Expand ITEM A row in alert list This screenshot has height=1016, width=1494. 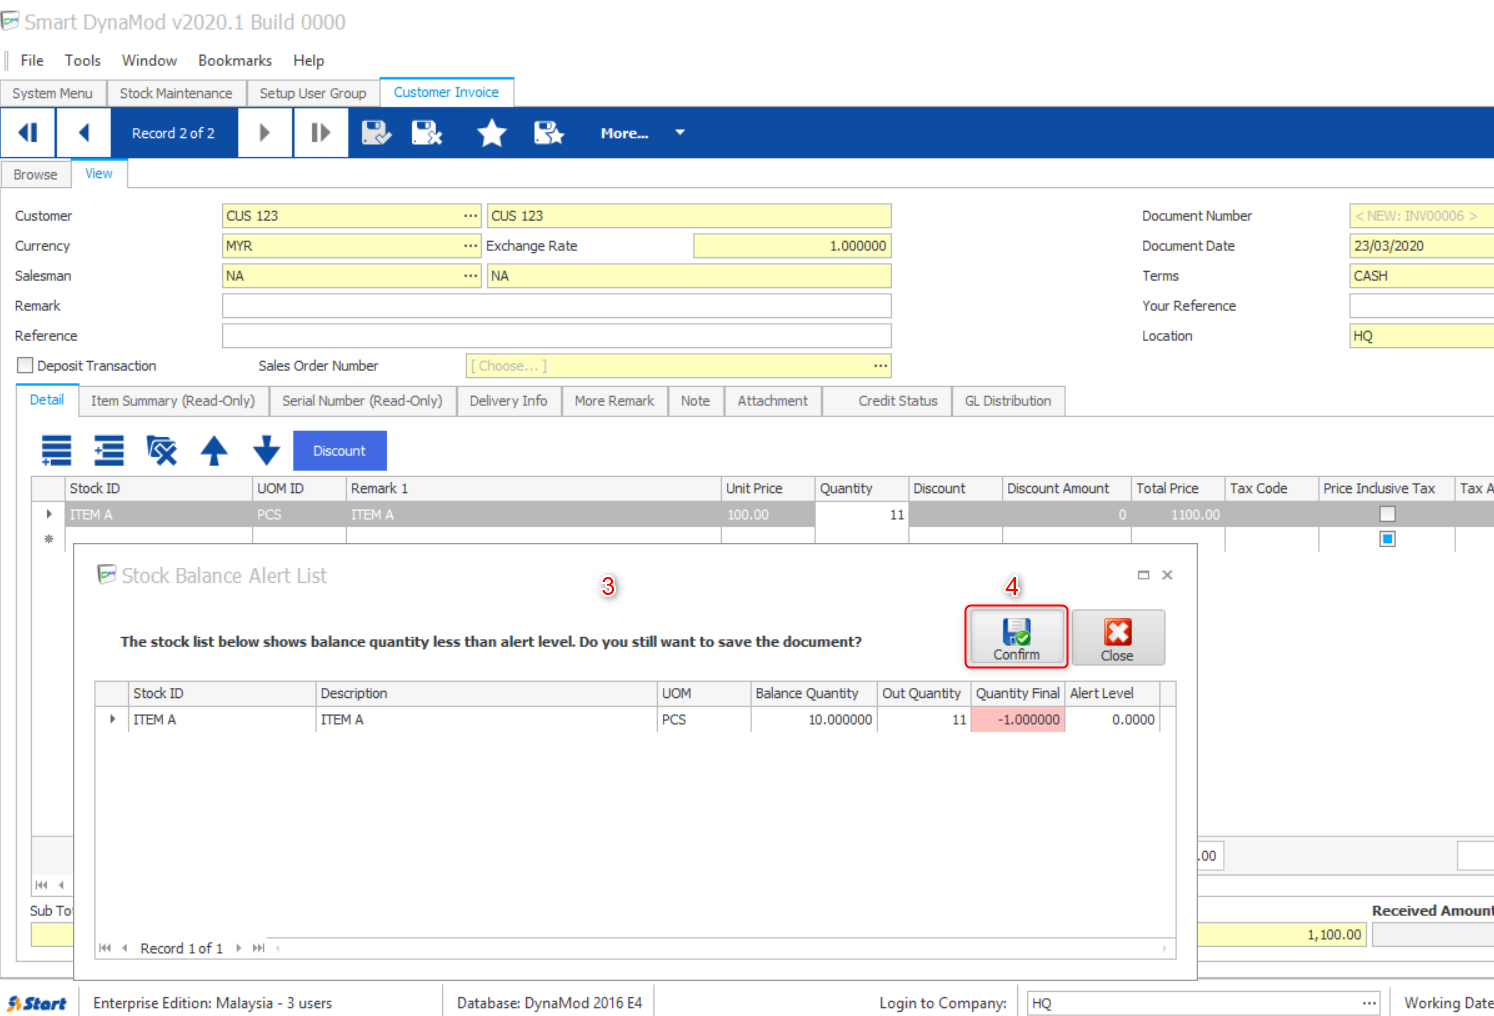click(x=112, y=719)
